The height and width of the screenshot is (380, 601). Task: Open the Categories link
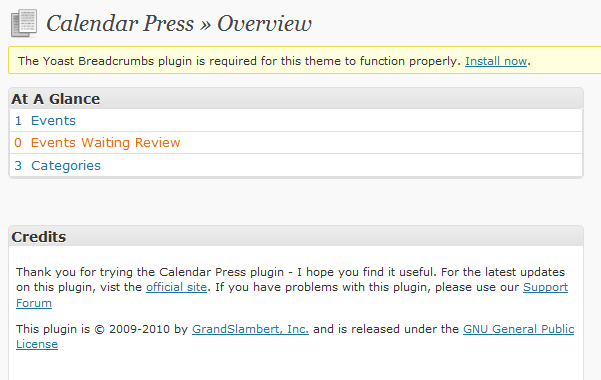click(x=66, y=166)
